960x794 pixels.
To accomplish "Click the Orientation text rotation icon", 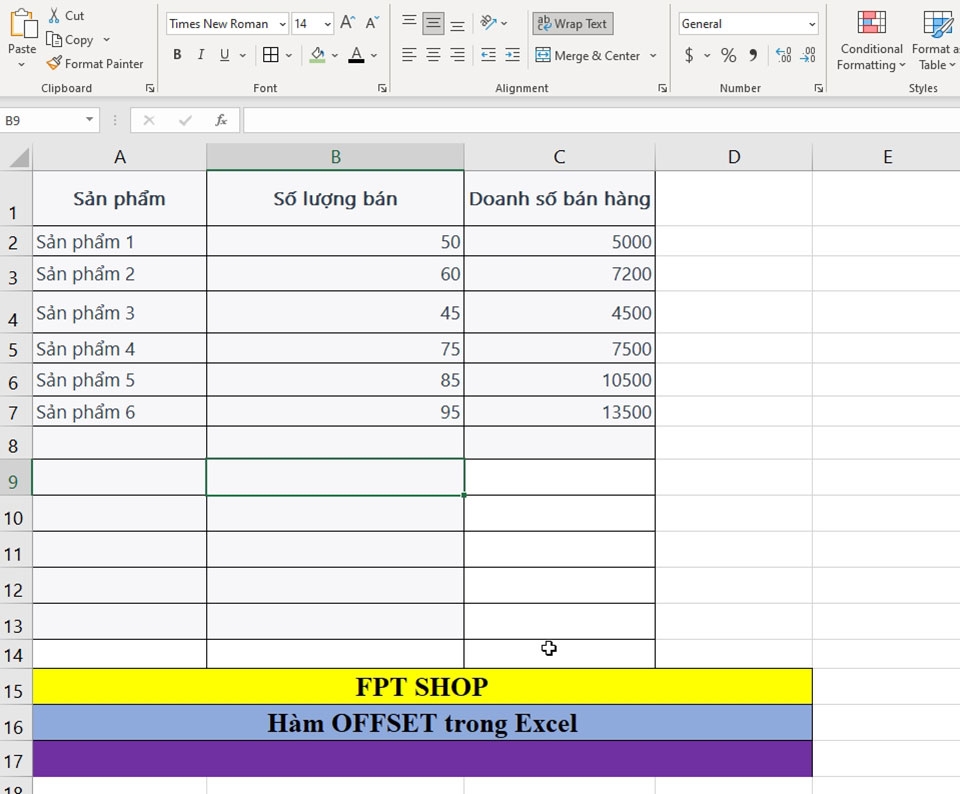I will 488,23.
